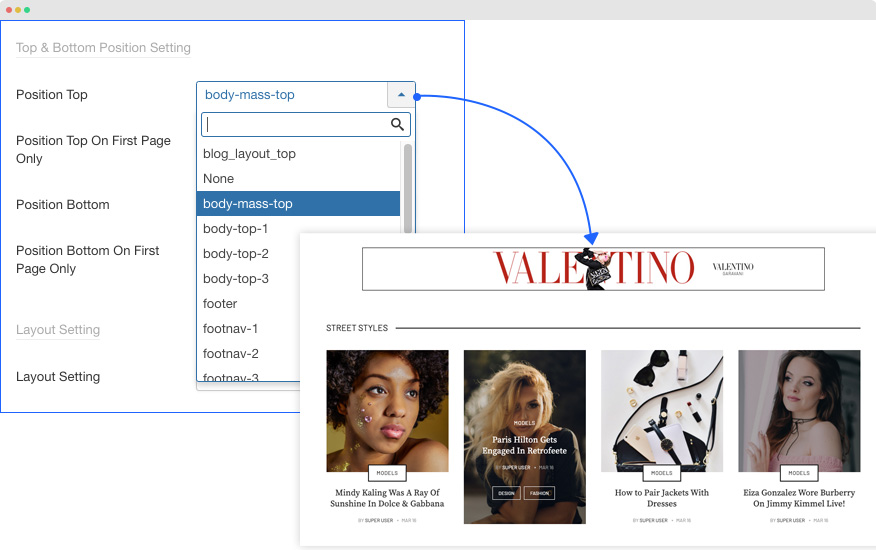Click Top & Bottom Position Setting heading
The height and width of the screenshot is (550, 876).
pyautogui.click(x=103, y=48)
